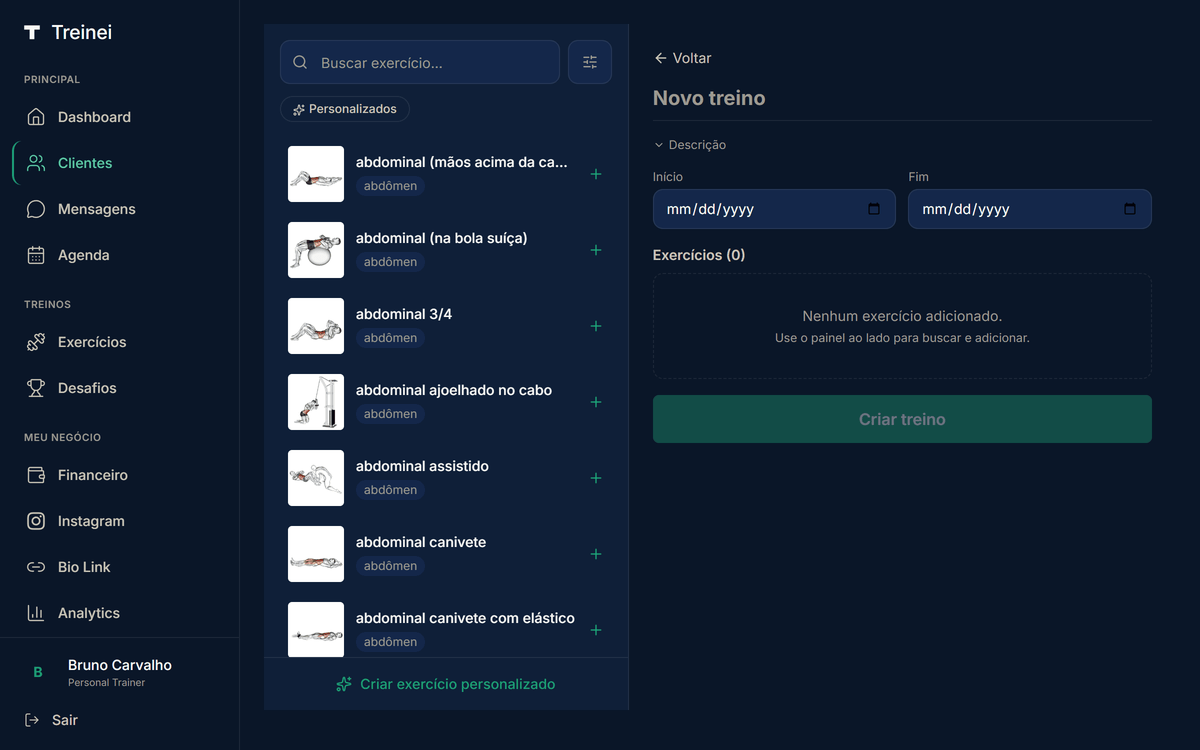Click the Voltar back arrow icon
Image resolution: width=1200 pixels, height=750 pixels.
coord(660,58)
